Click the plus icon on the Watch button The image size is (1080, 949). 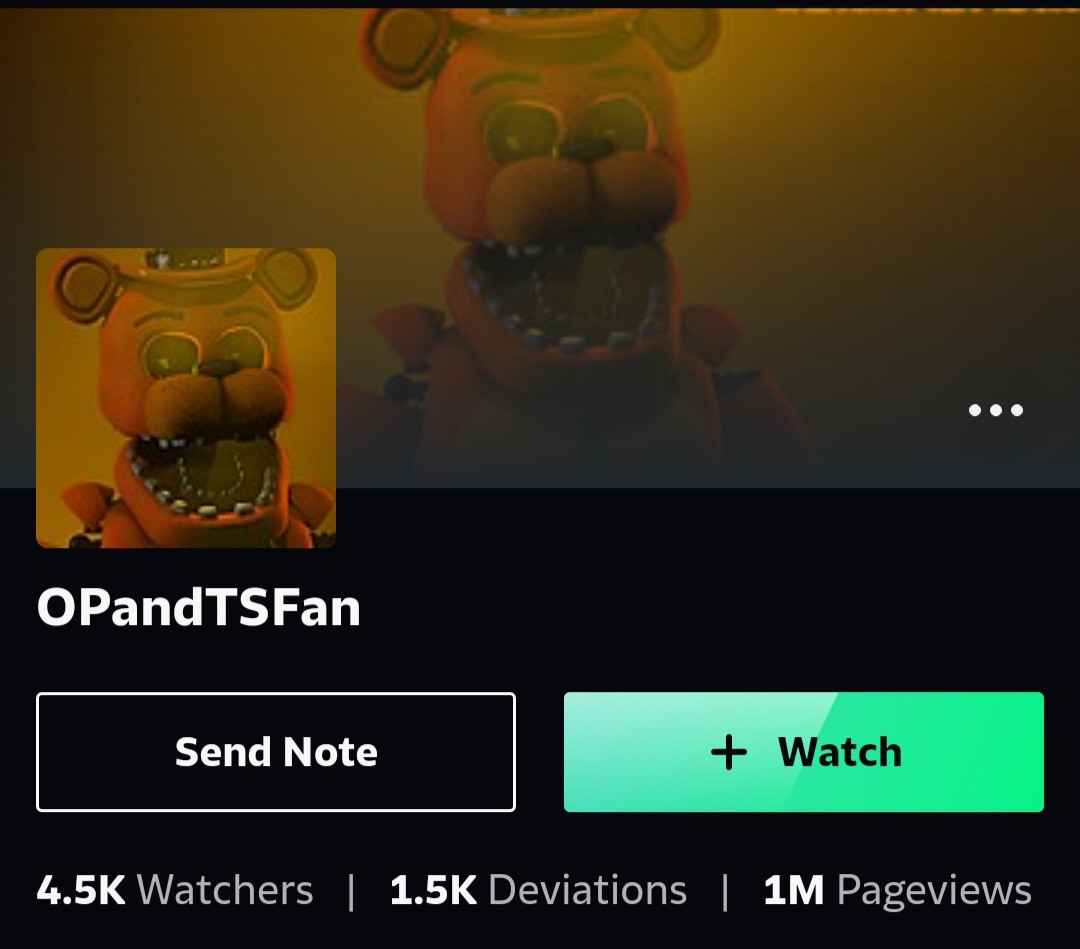pos(728,752)
